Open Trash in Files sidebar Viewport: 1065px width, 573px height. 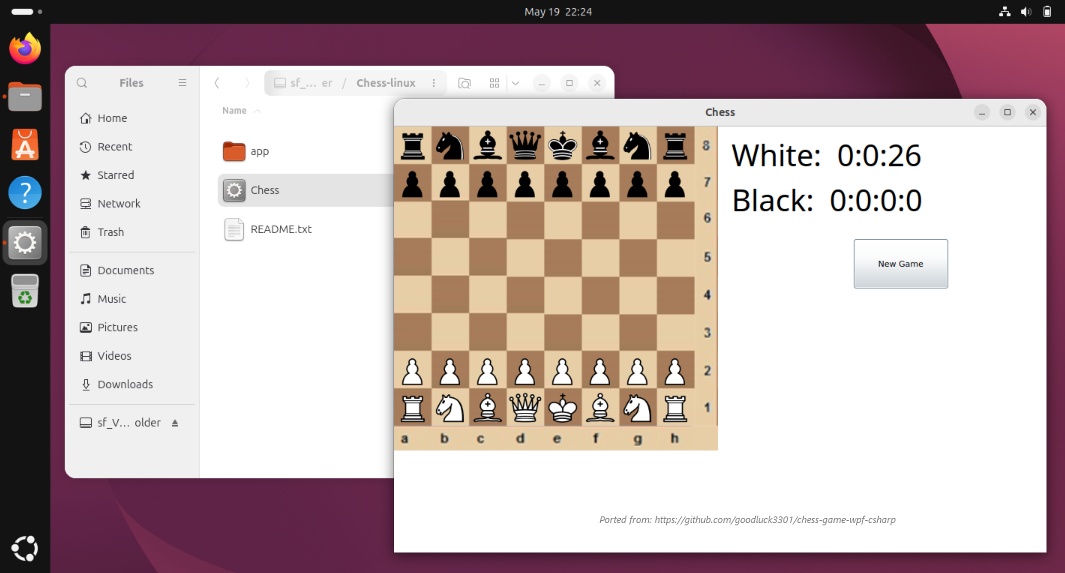point(132,232)
